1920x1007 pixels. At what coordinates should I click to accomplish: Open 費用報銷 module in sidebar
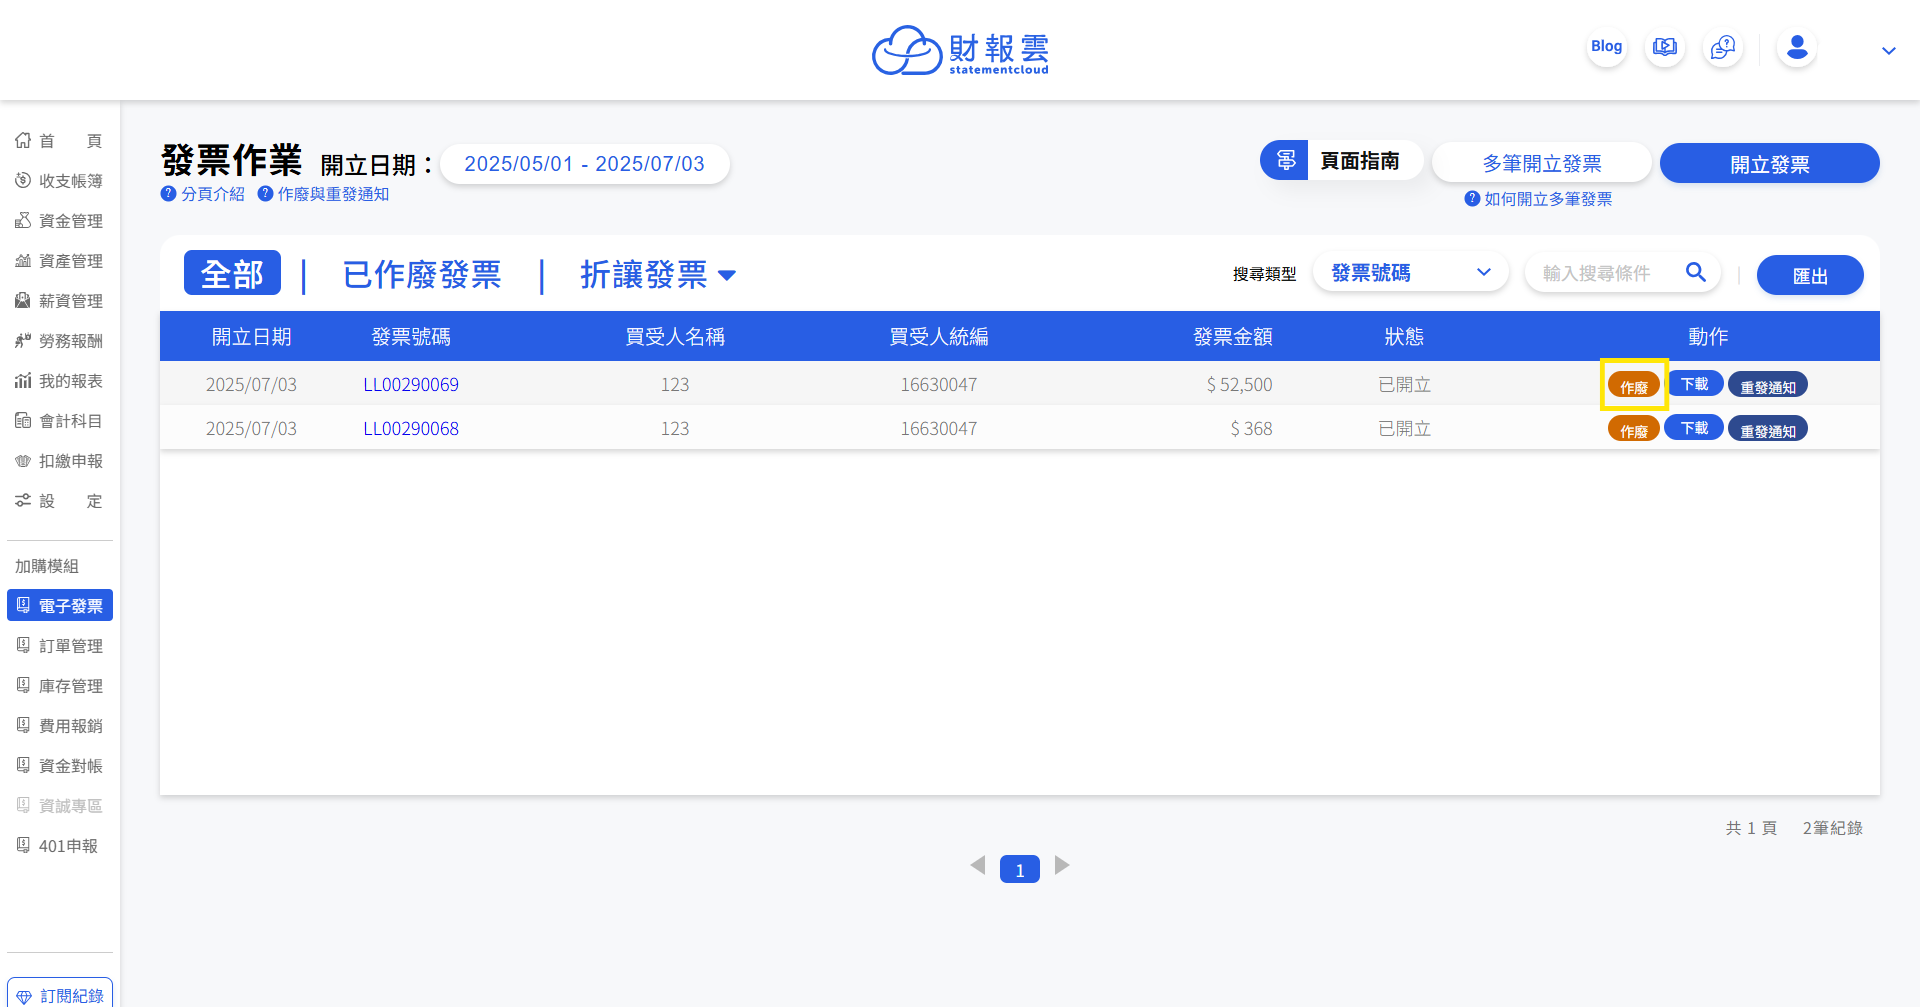[60, 726]
